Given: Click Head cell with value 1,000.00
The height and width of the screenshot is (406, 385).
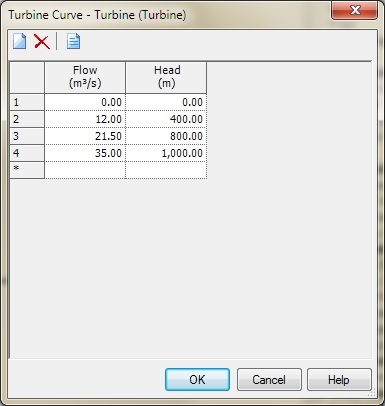Looking at the screenshot, I should point(166,153).
